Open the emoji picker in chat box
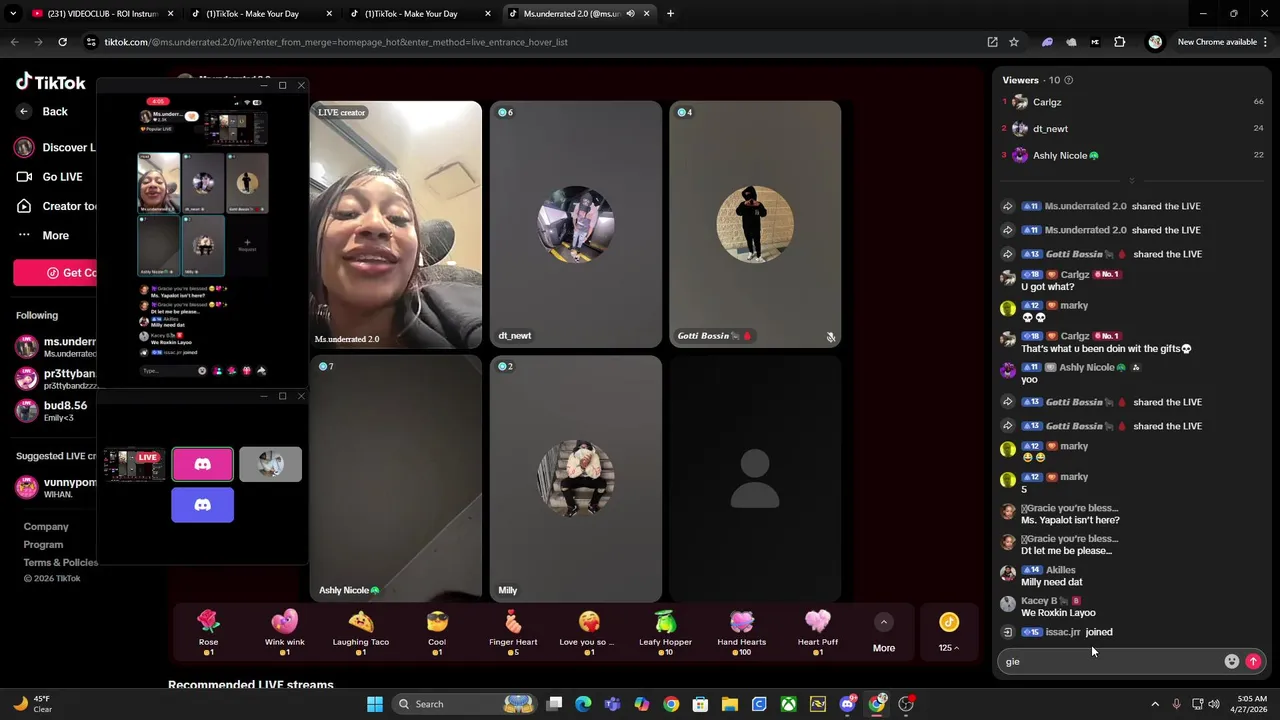Image resolution: width=1280 pixels, height=720 pixels. click(x=1232, y=661)
